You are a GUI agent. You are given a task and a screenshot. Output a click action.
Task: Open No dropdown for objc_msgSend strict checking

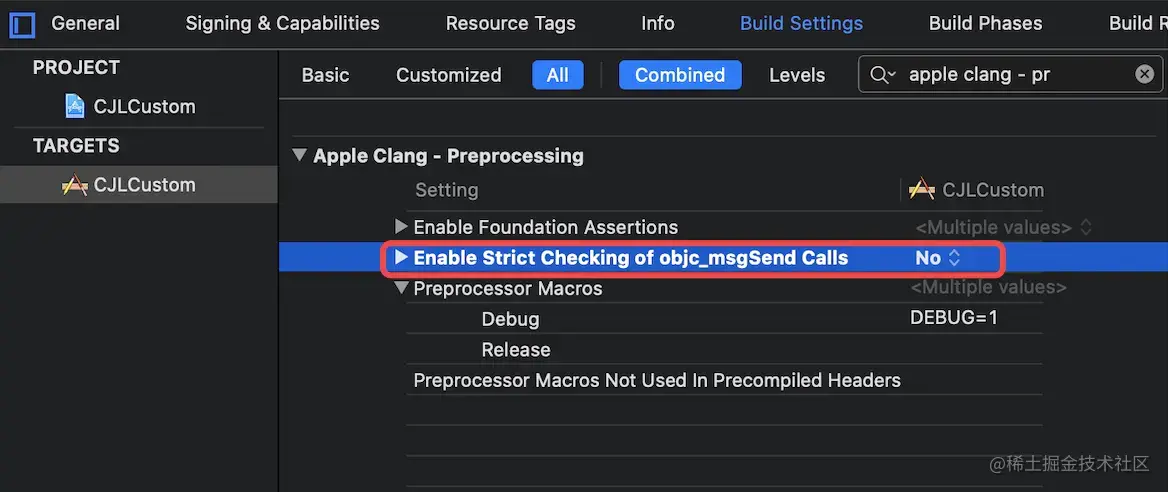pos(938,258)
